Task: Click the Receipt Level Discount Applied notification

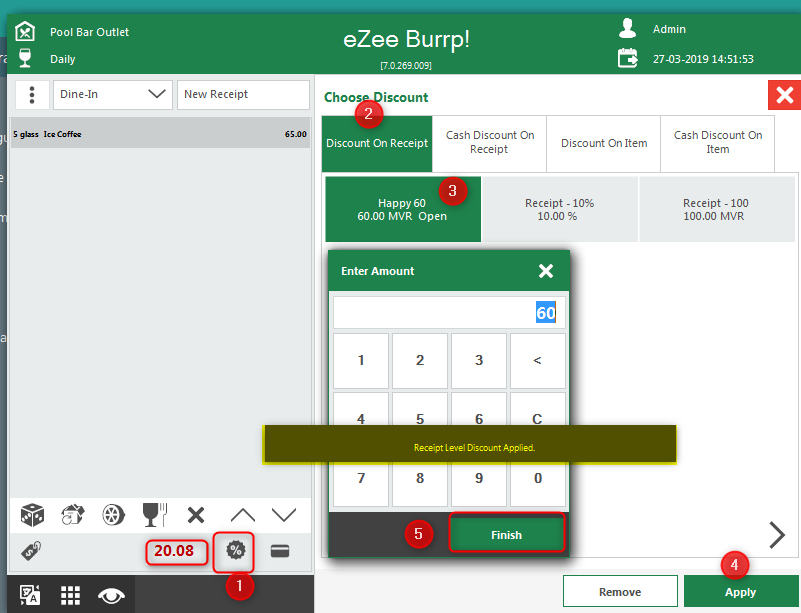Action: point(469,444)
